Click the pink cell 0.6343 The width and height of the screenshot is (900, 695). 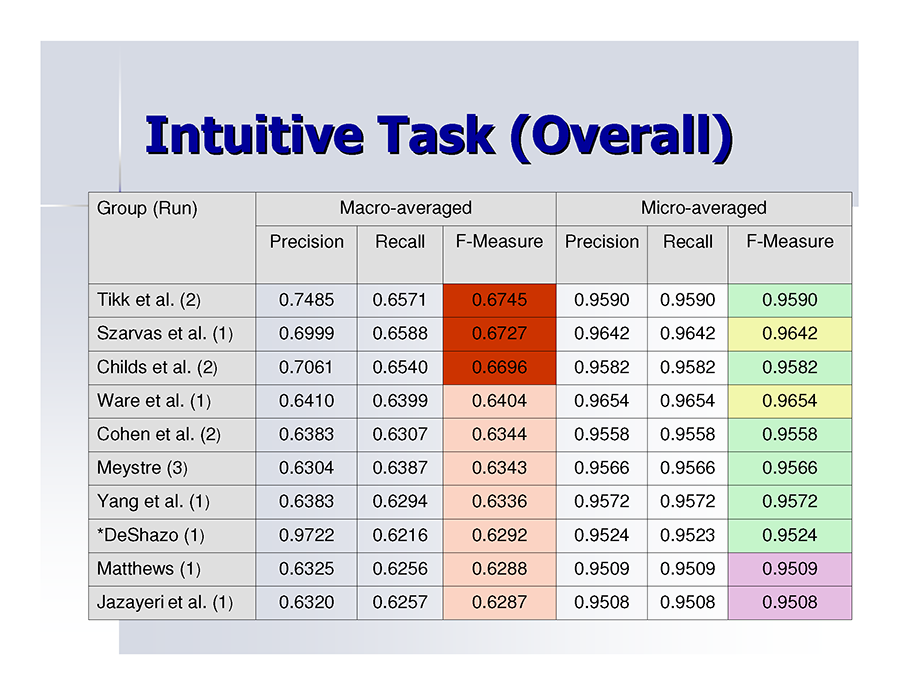click(499, 468)
